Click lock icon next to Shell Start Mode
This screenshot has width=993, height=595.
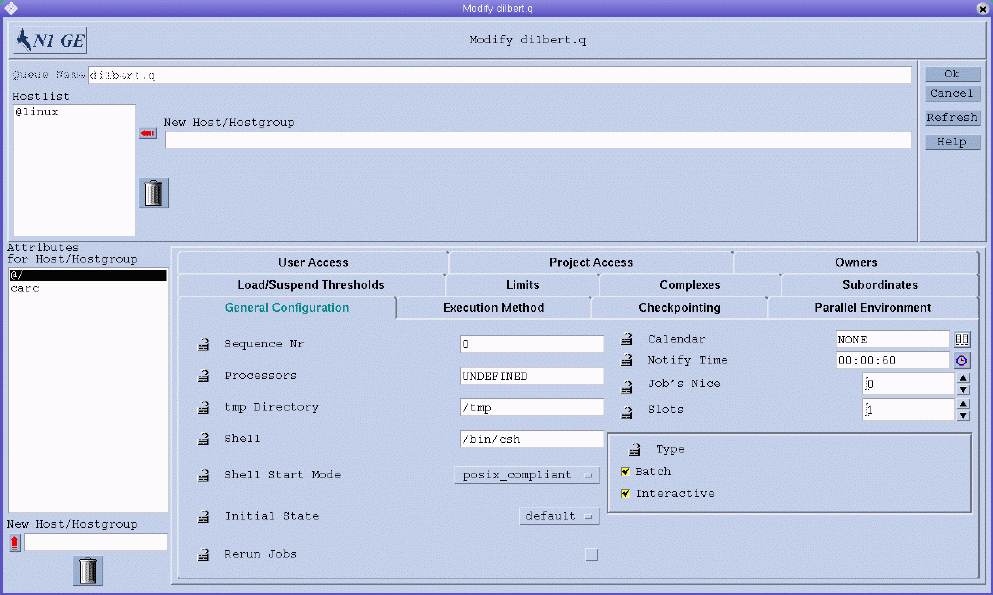point(203,475)
